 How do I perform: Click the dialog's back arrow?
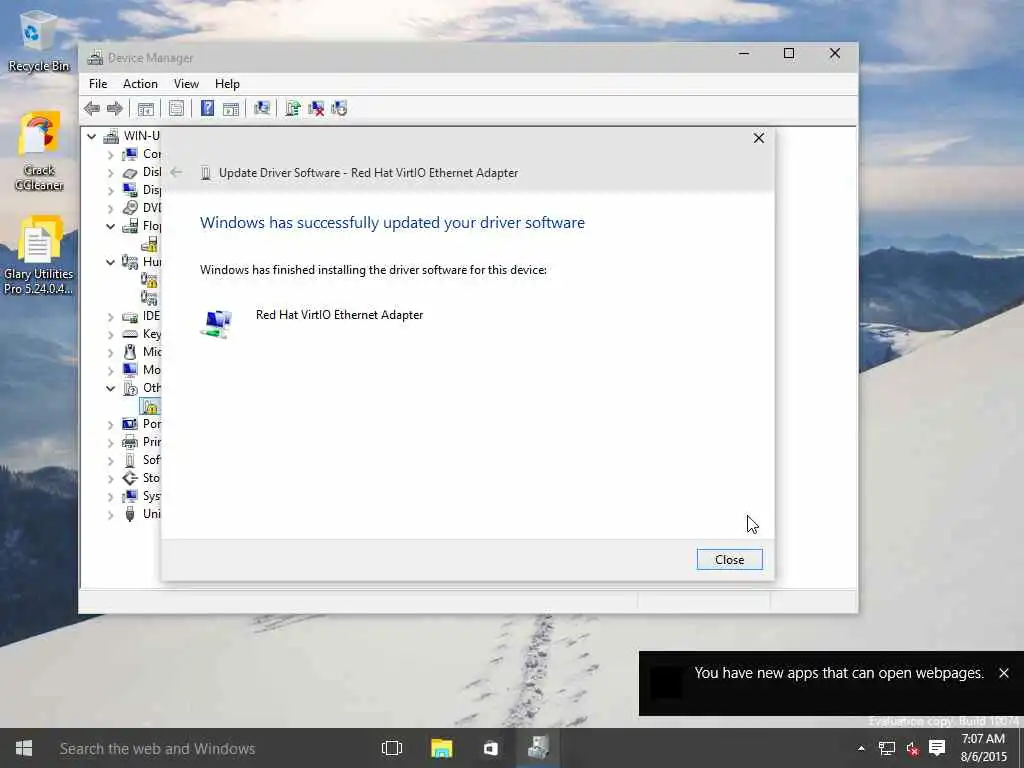[176, 172]
